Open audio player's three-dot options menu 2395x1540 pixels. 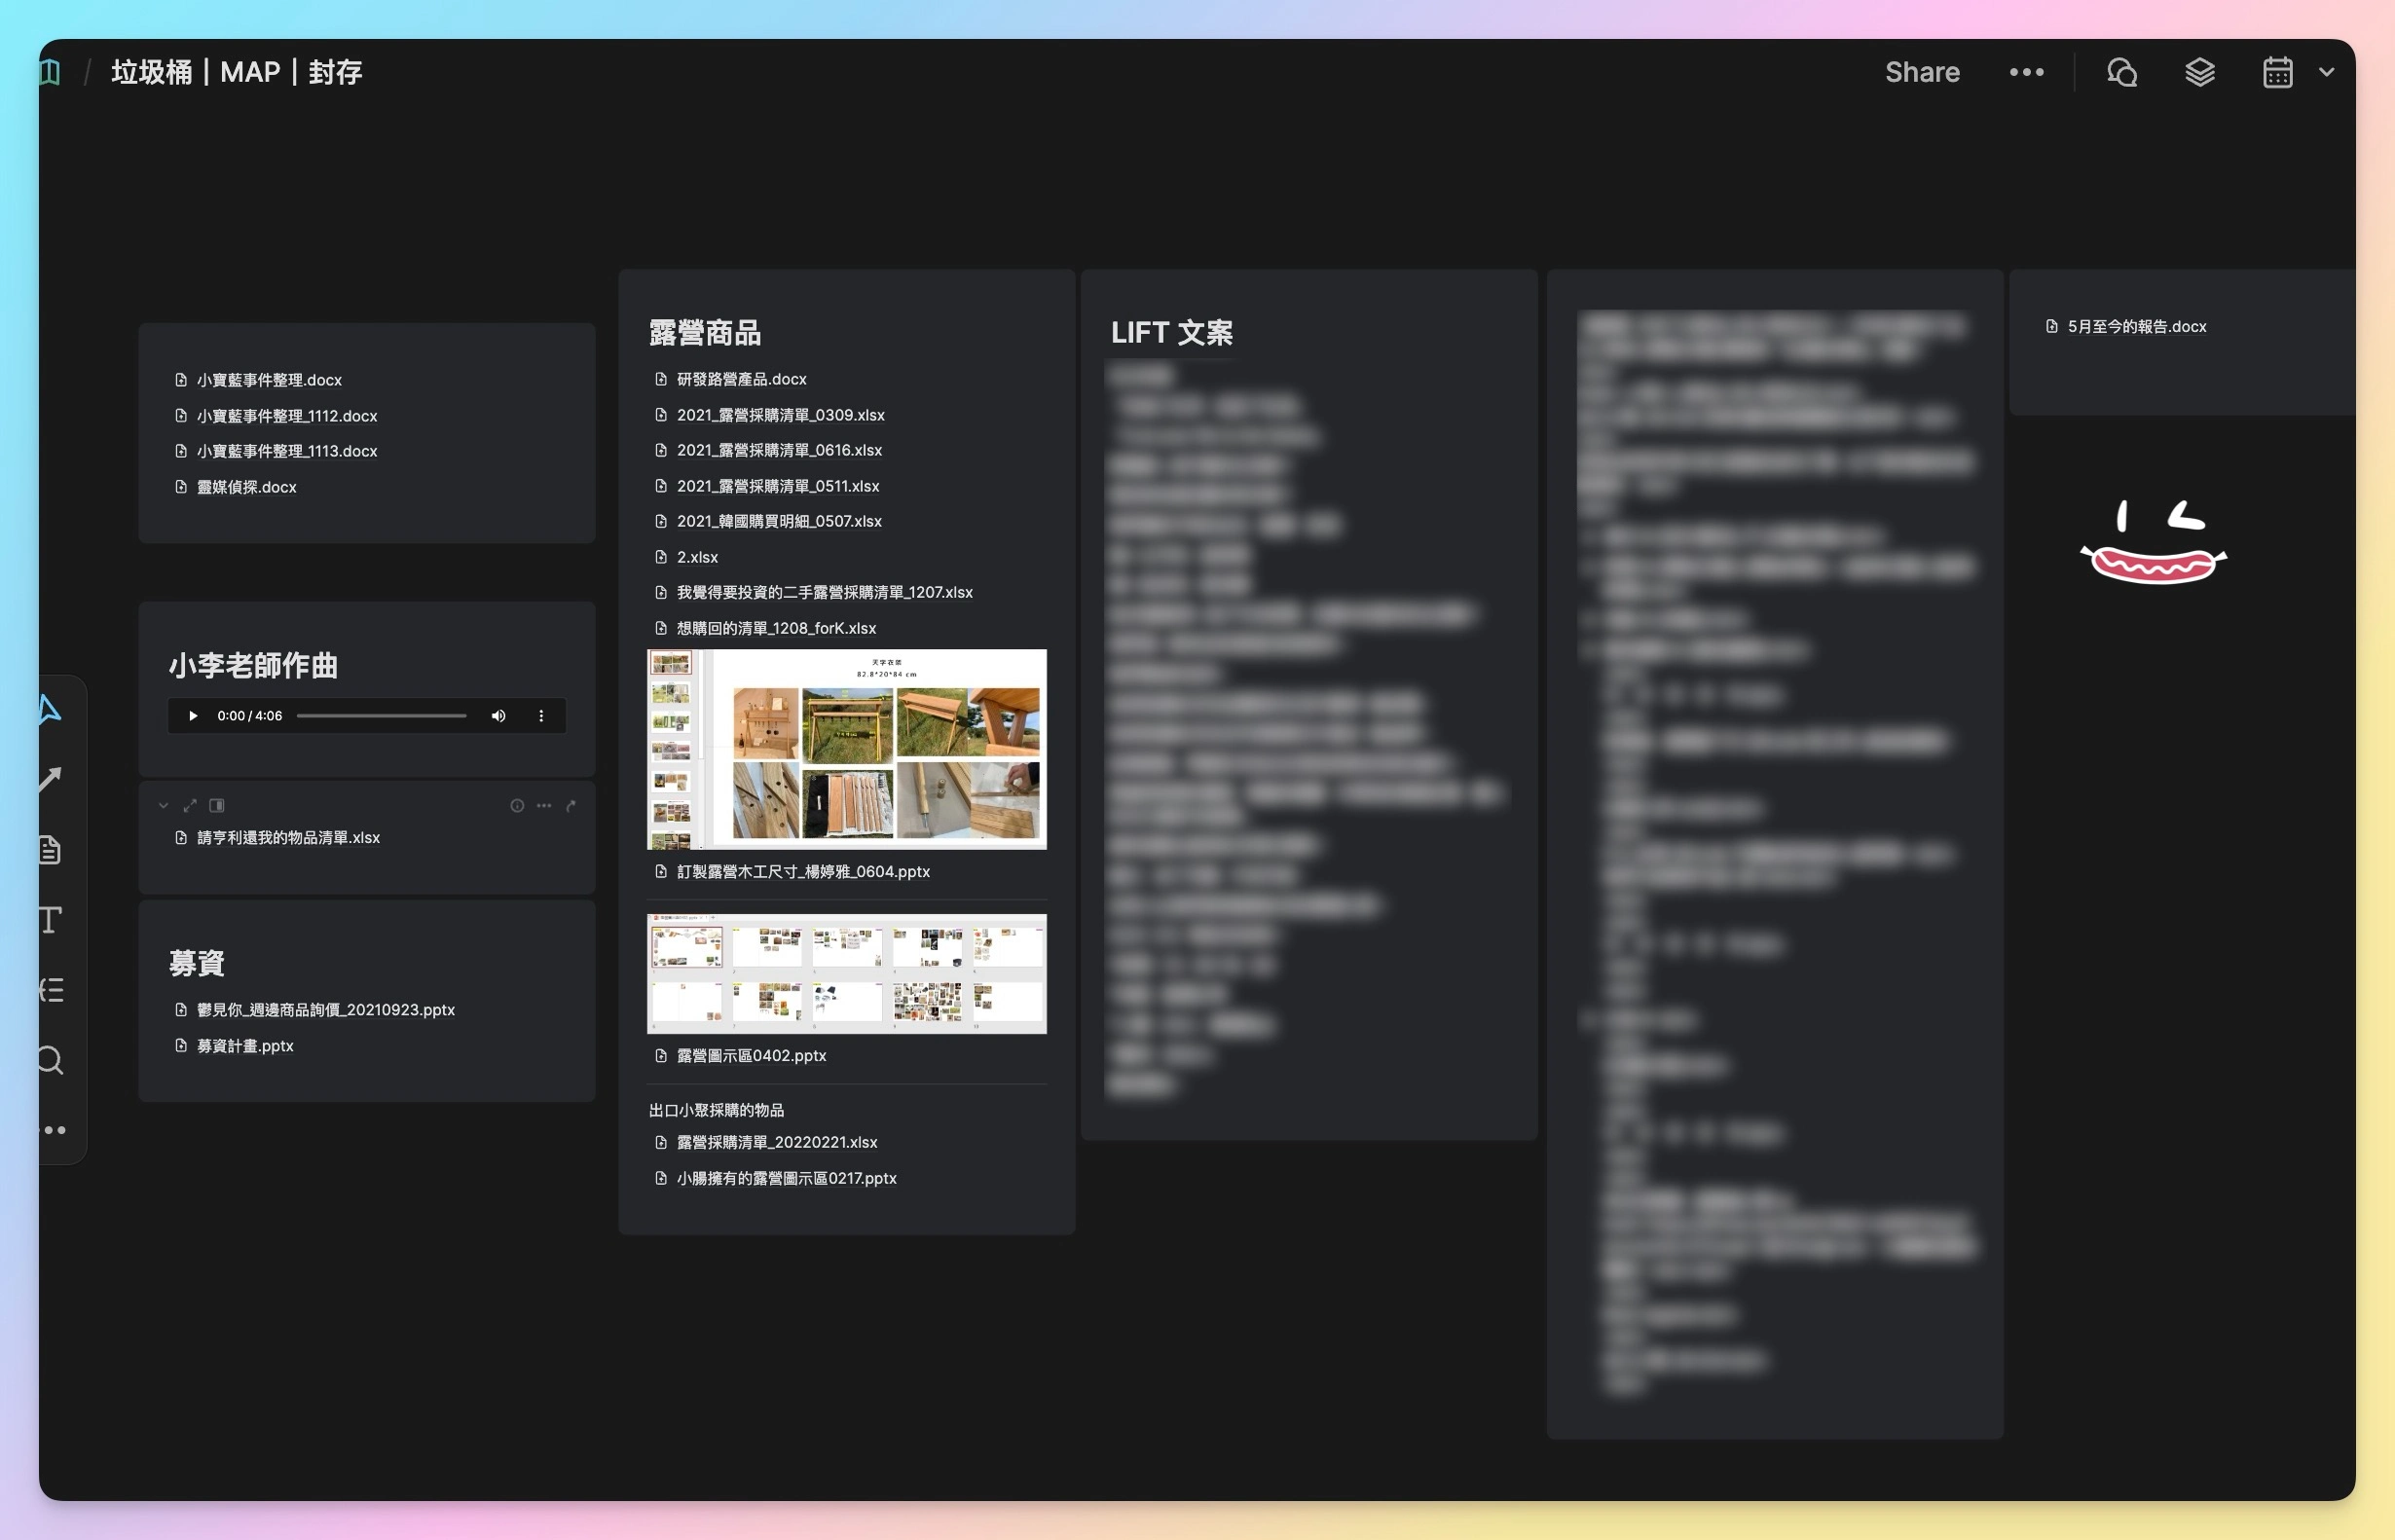click(541, 716)
